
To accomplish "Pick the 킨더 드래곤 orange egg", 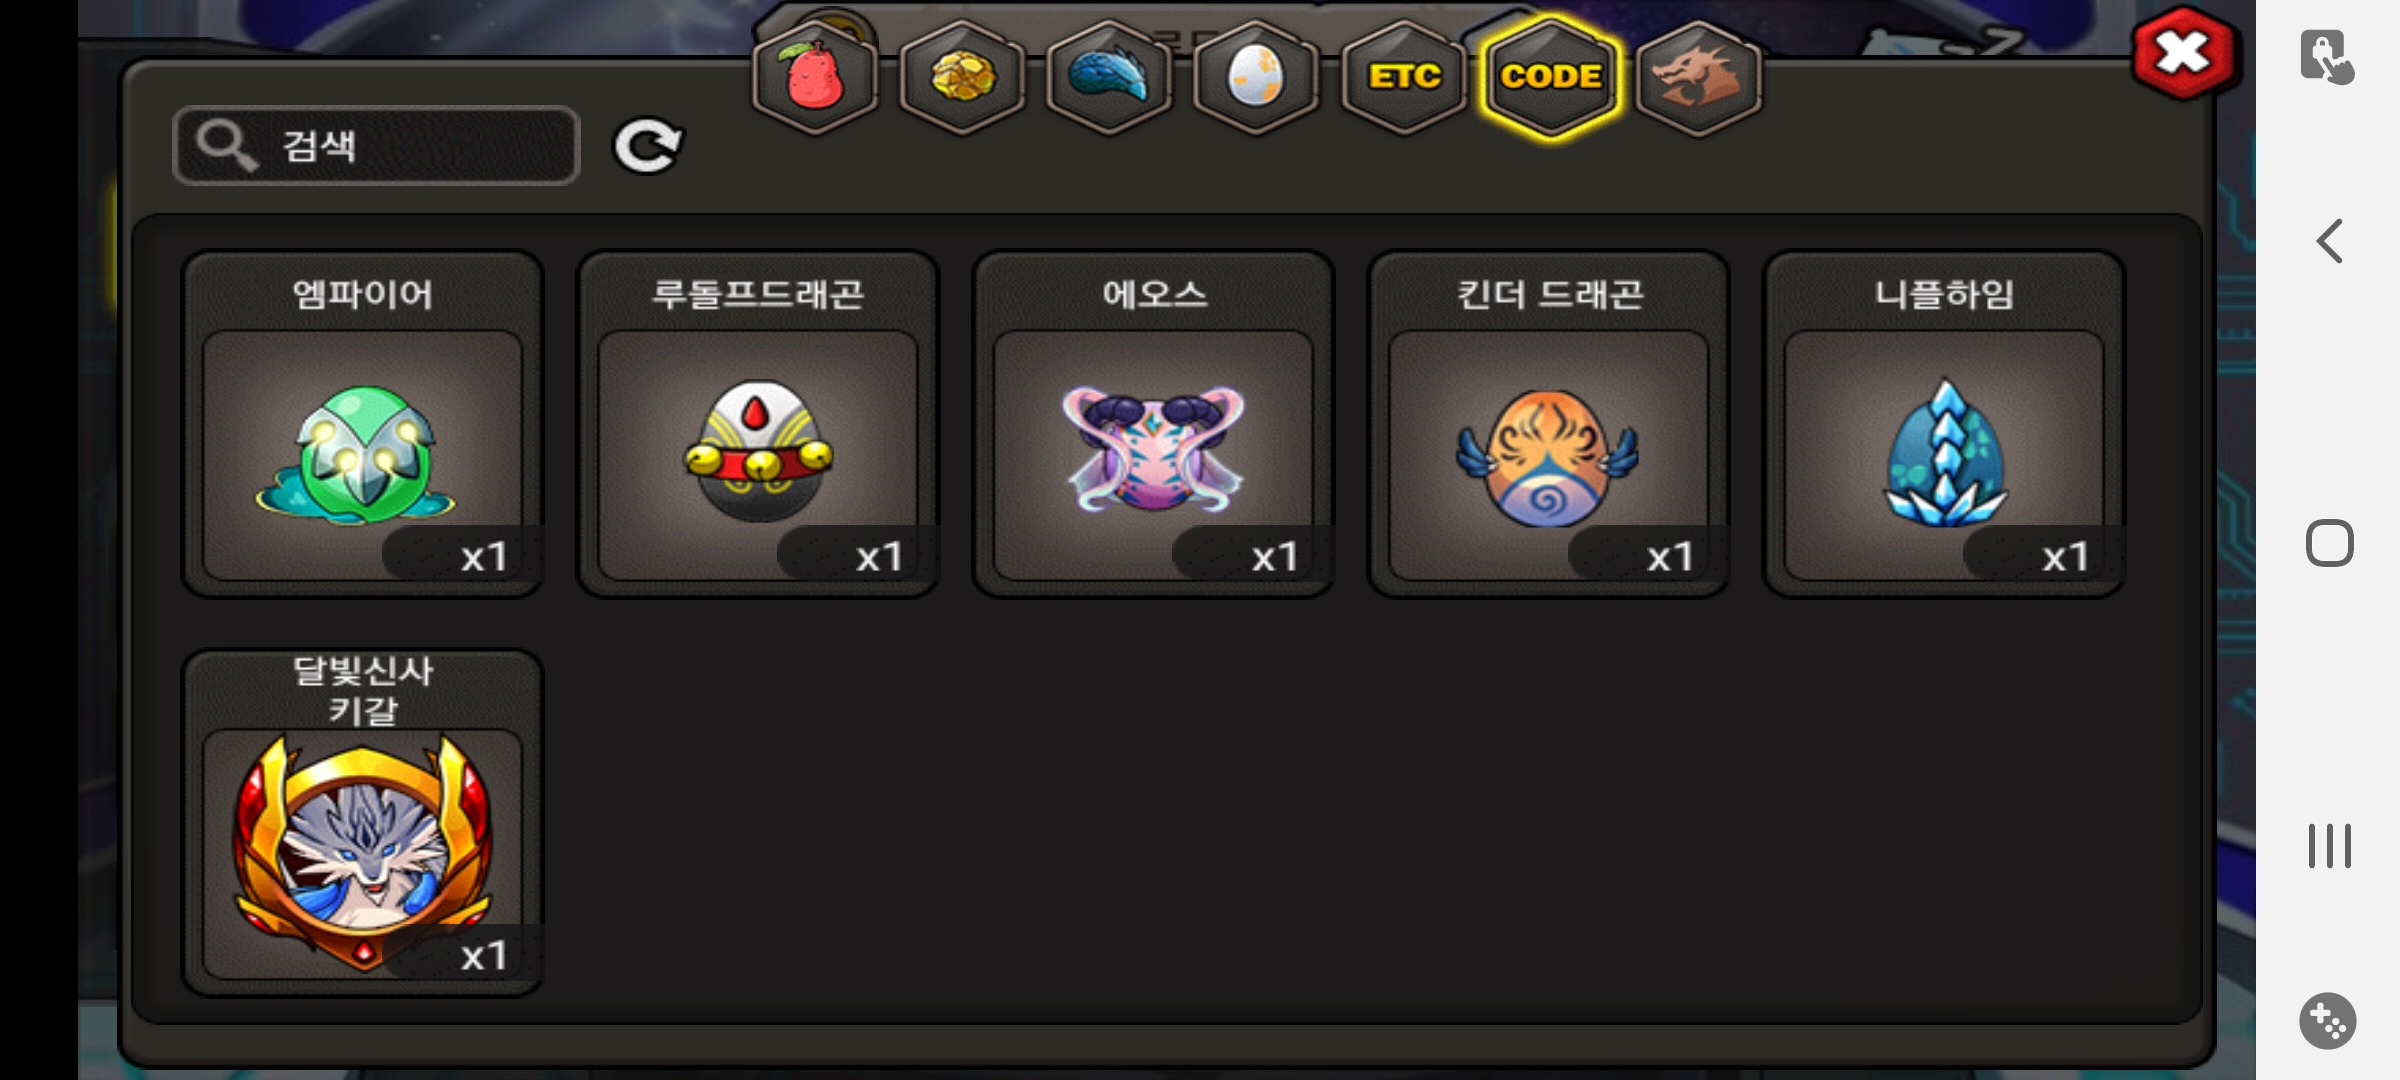I will 1548,424.
